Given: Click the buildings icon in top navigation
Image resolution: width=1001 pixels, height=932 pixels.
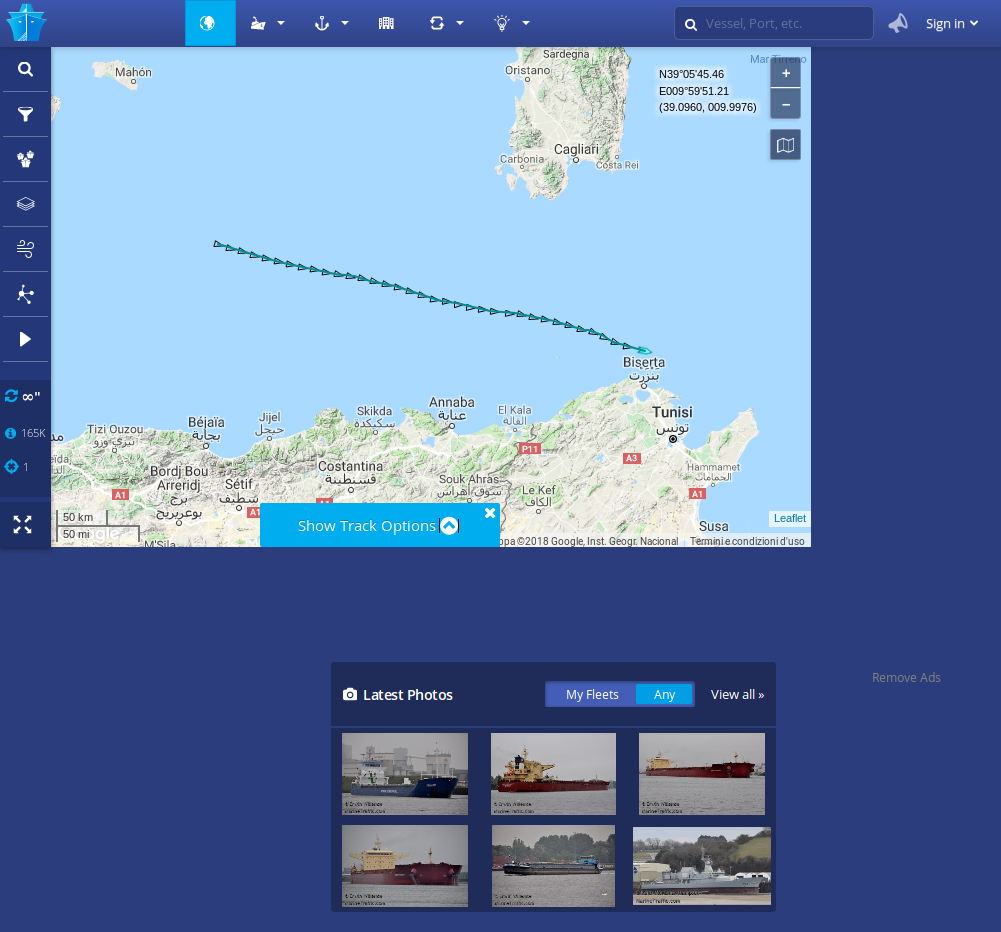Looking at the screenshot, I should click(386, 23).
